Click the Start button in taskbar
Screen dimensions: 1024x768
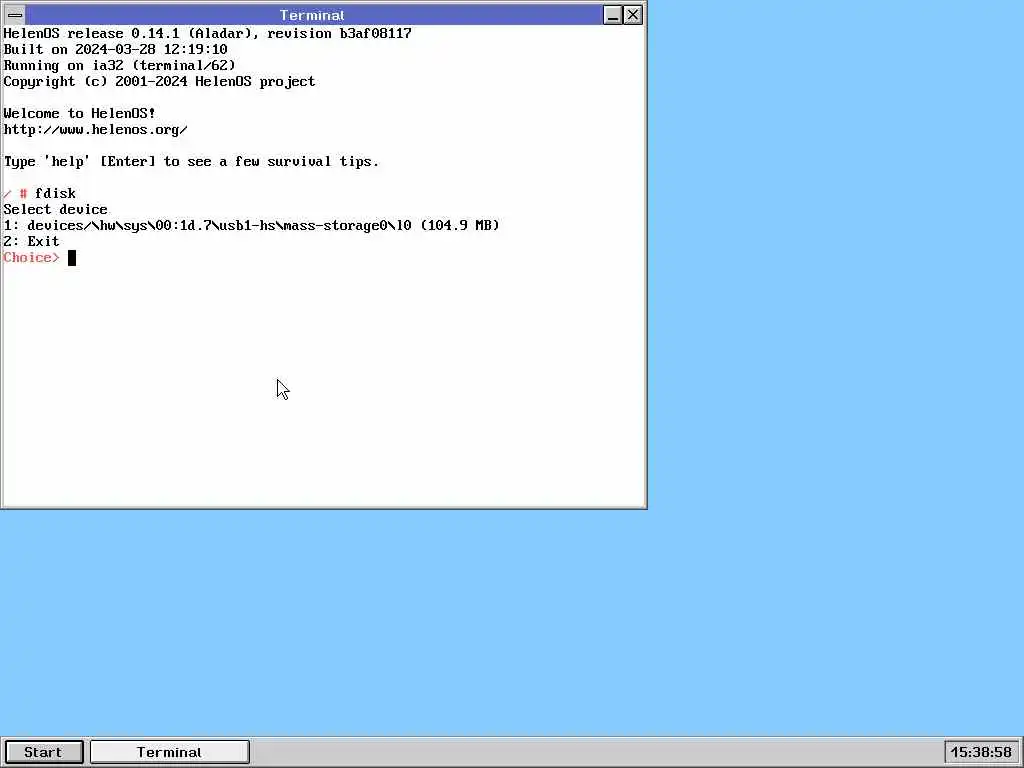tap(44, 752)
